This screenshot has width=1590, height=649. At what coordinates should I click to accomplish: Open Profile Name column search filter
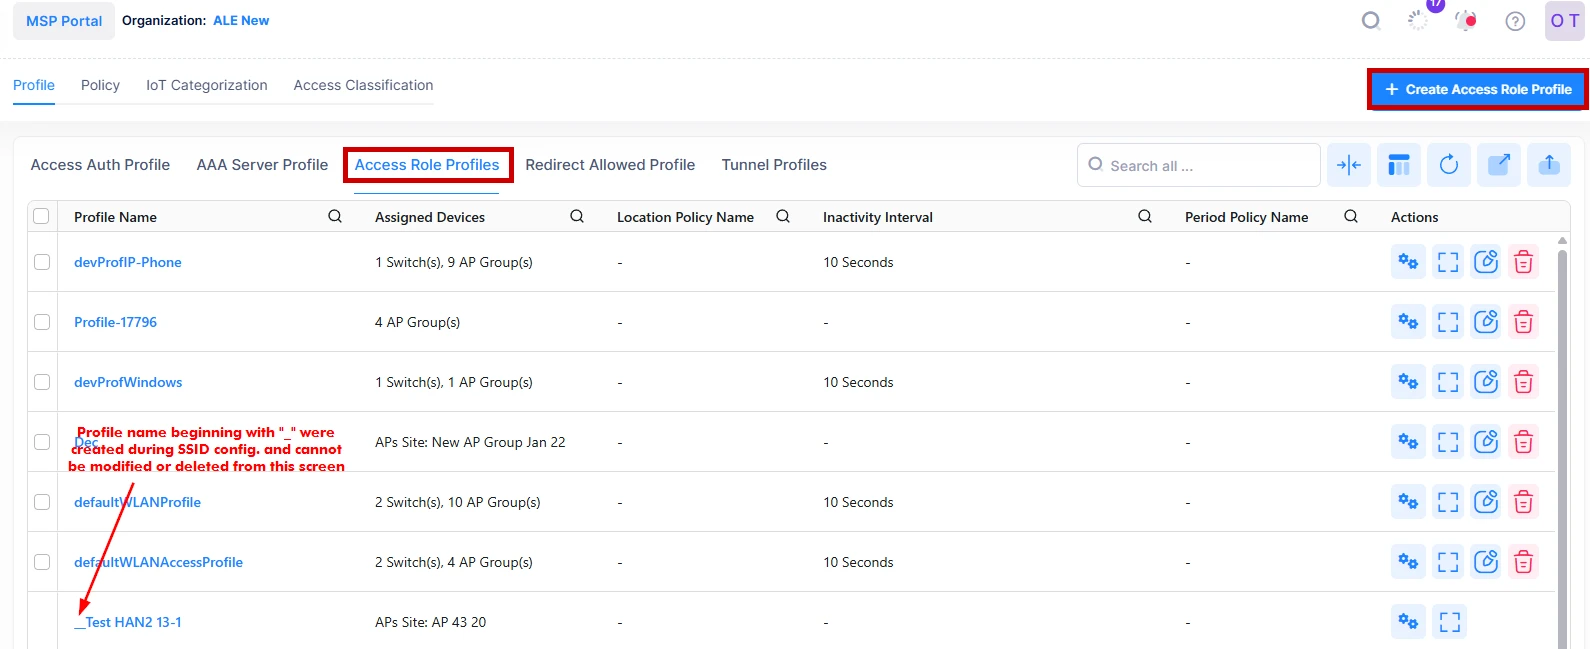(x=335, y=216)
